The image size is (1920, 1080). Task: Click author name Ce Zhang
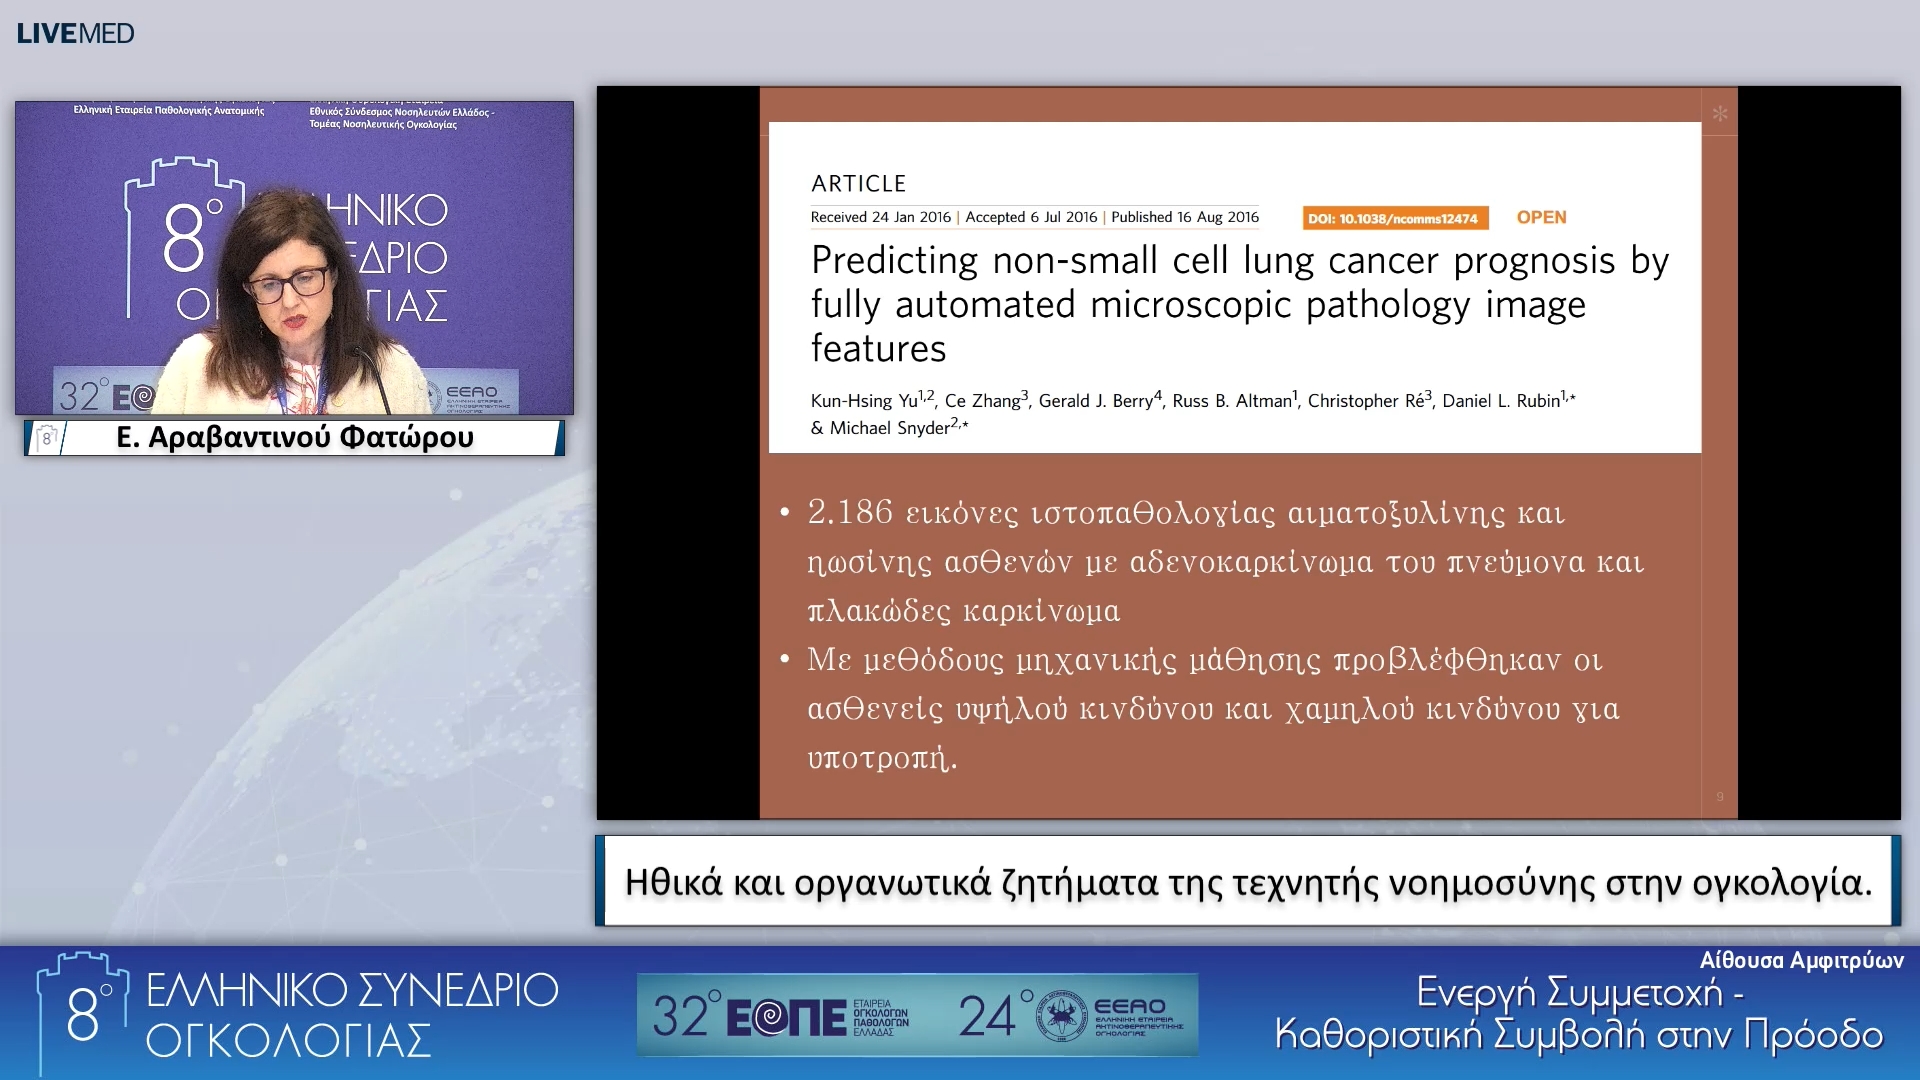pos(982,401)
